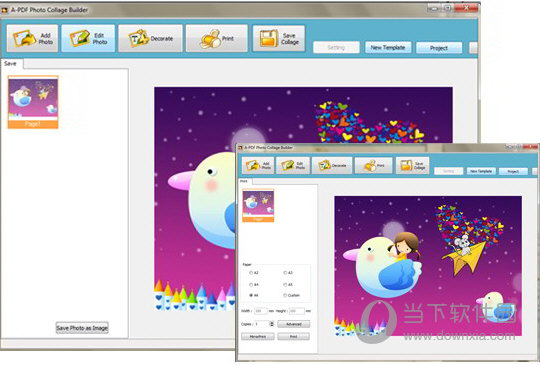540x365 pixels.
Task: Click the Height input field
Action: point(297,311)
